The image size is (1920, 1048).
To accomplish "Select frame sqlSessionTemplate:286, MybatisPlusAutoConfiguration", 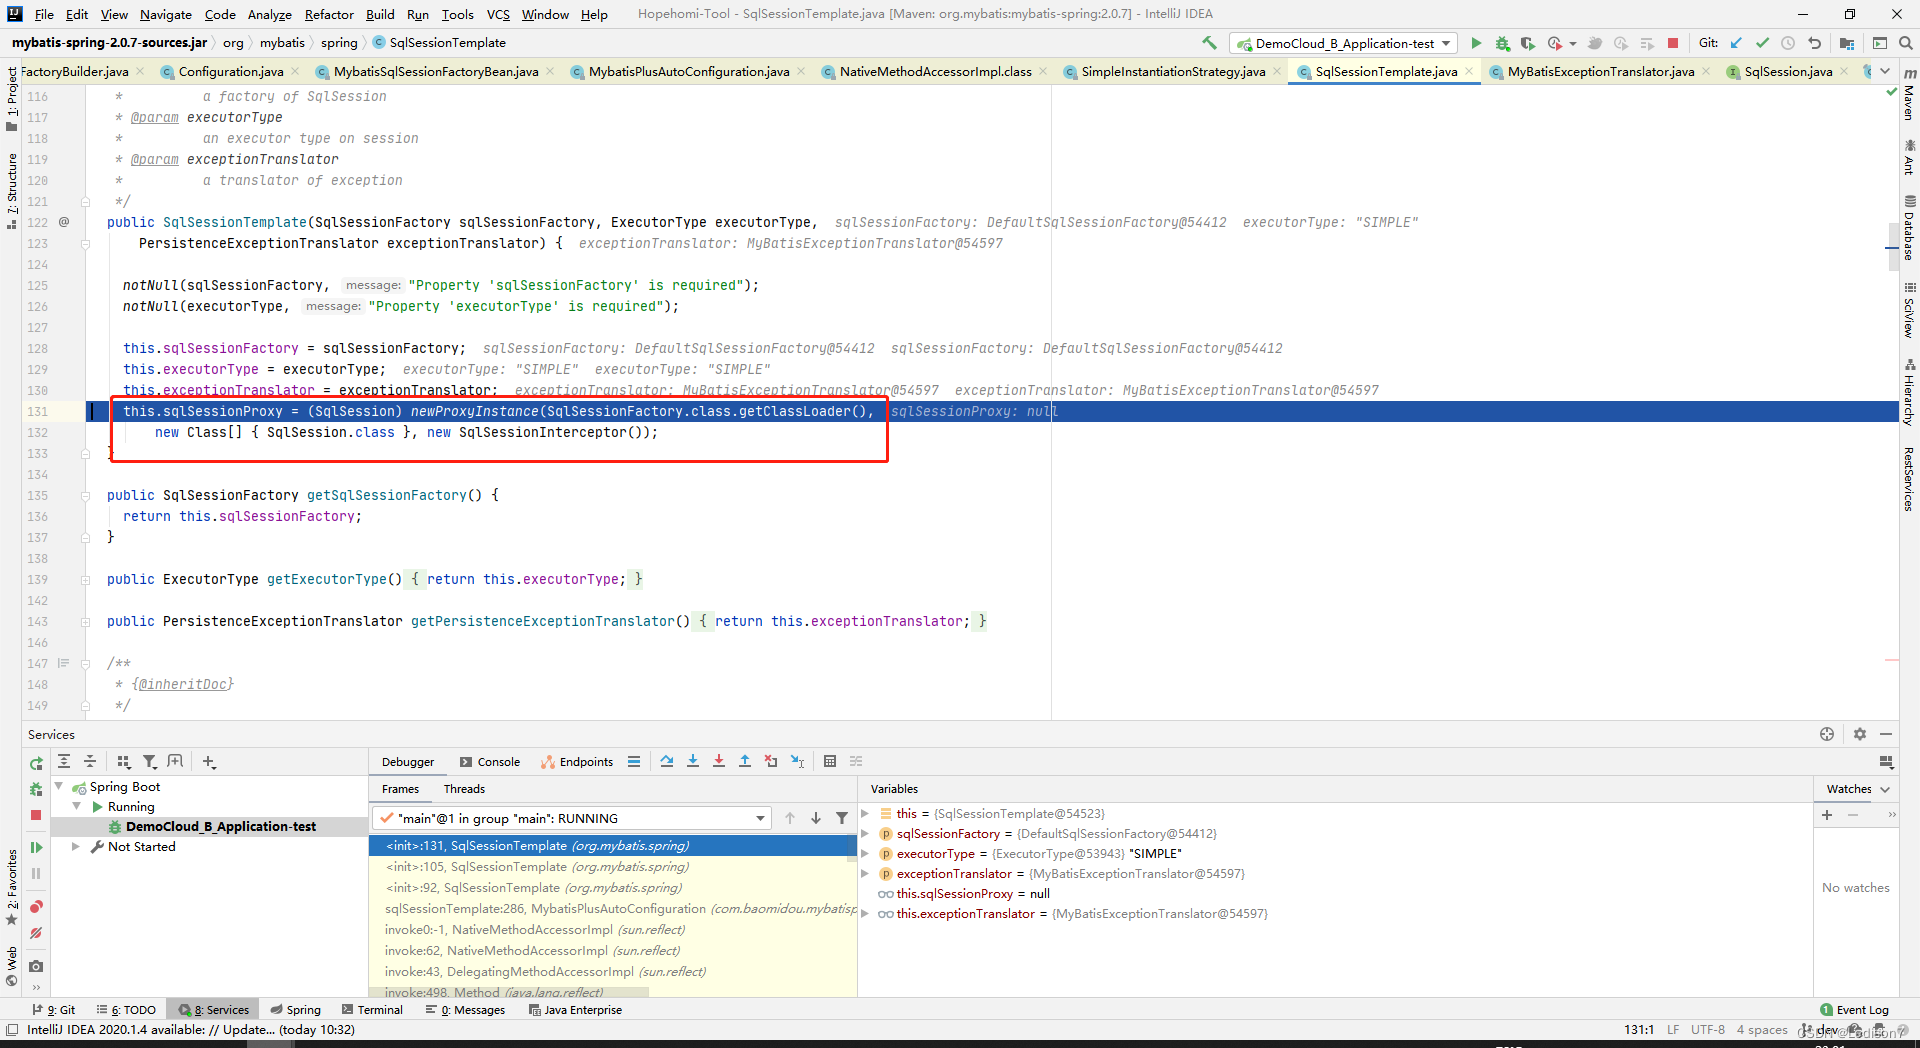I will click(x=612, y=908).
